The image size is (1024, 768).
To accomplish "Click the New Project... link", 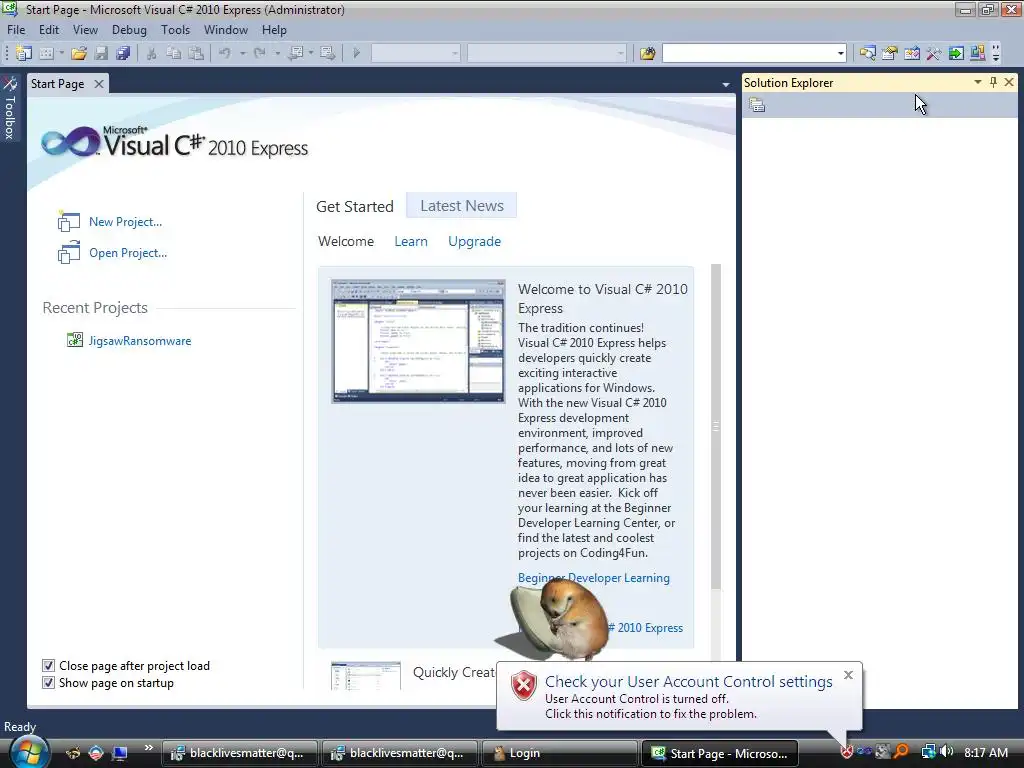I will [x=125, y=222].
